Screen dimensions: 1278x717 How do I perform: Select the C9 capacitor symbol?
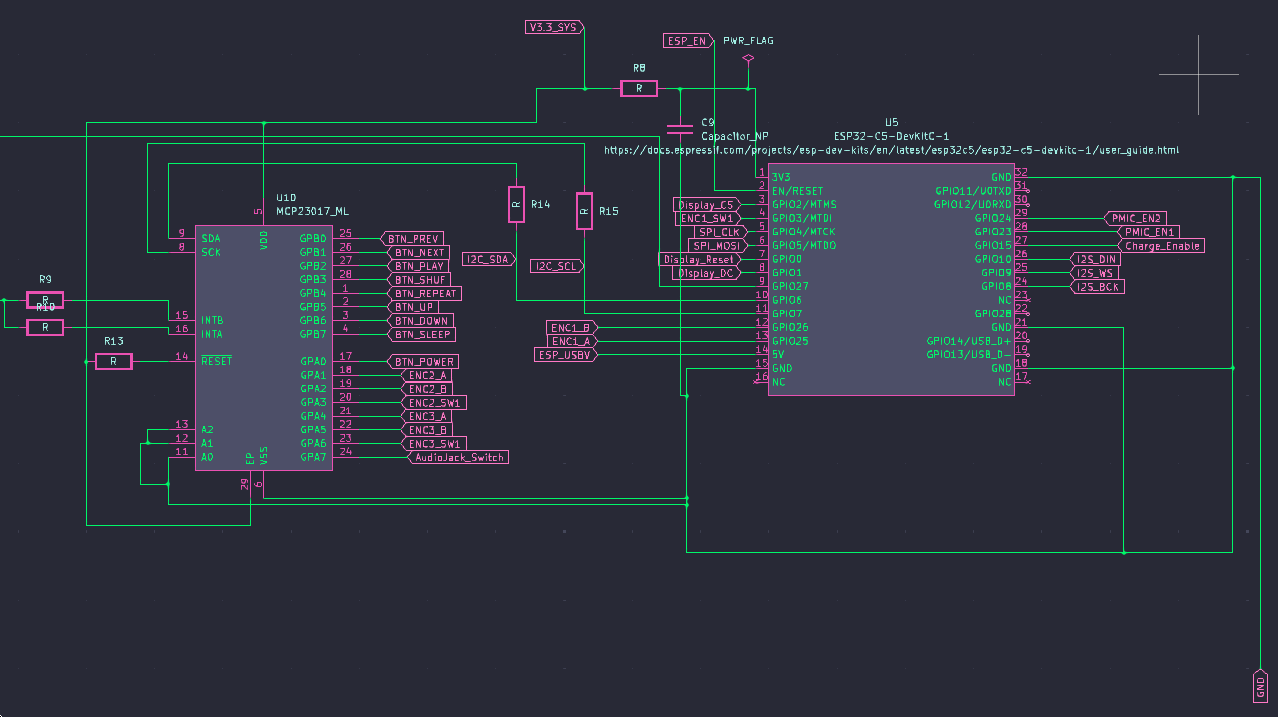click(x=680, y=129)
